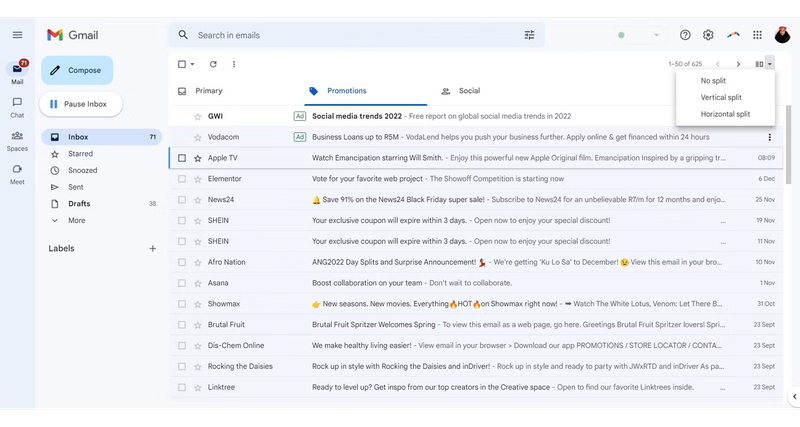Viewport: 800px width, 427px height.
Task: Go to the next page of emails
Action: coord(738,64)
